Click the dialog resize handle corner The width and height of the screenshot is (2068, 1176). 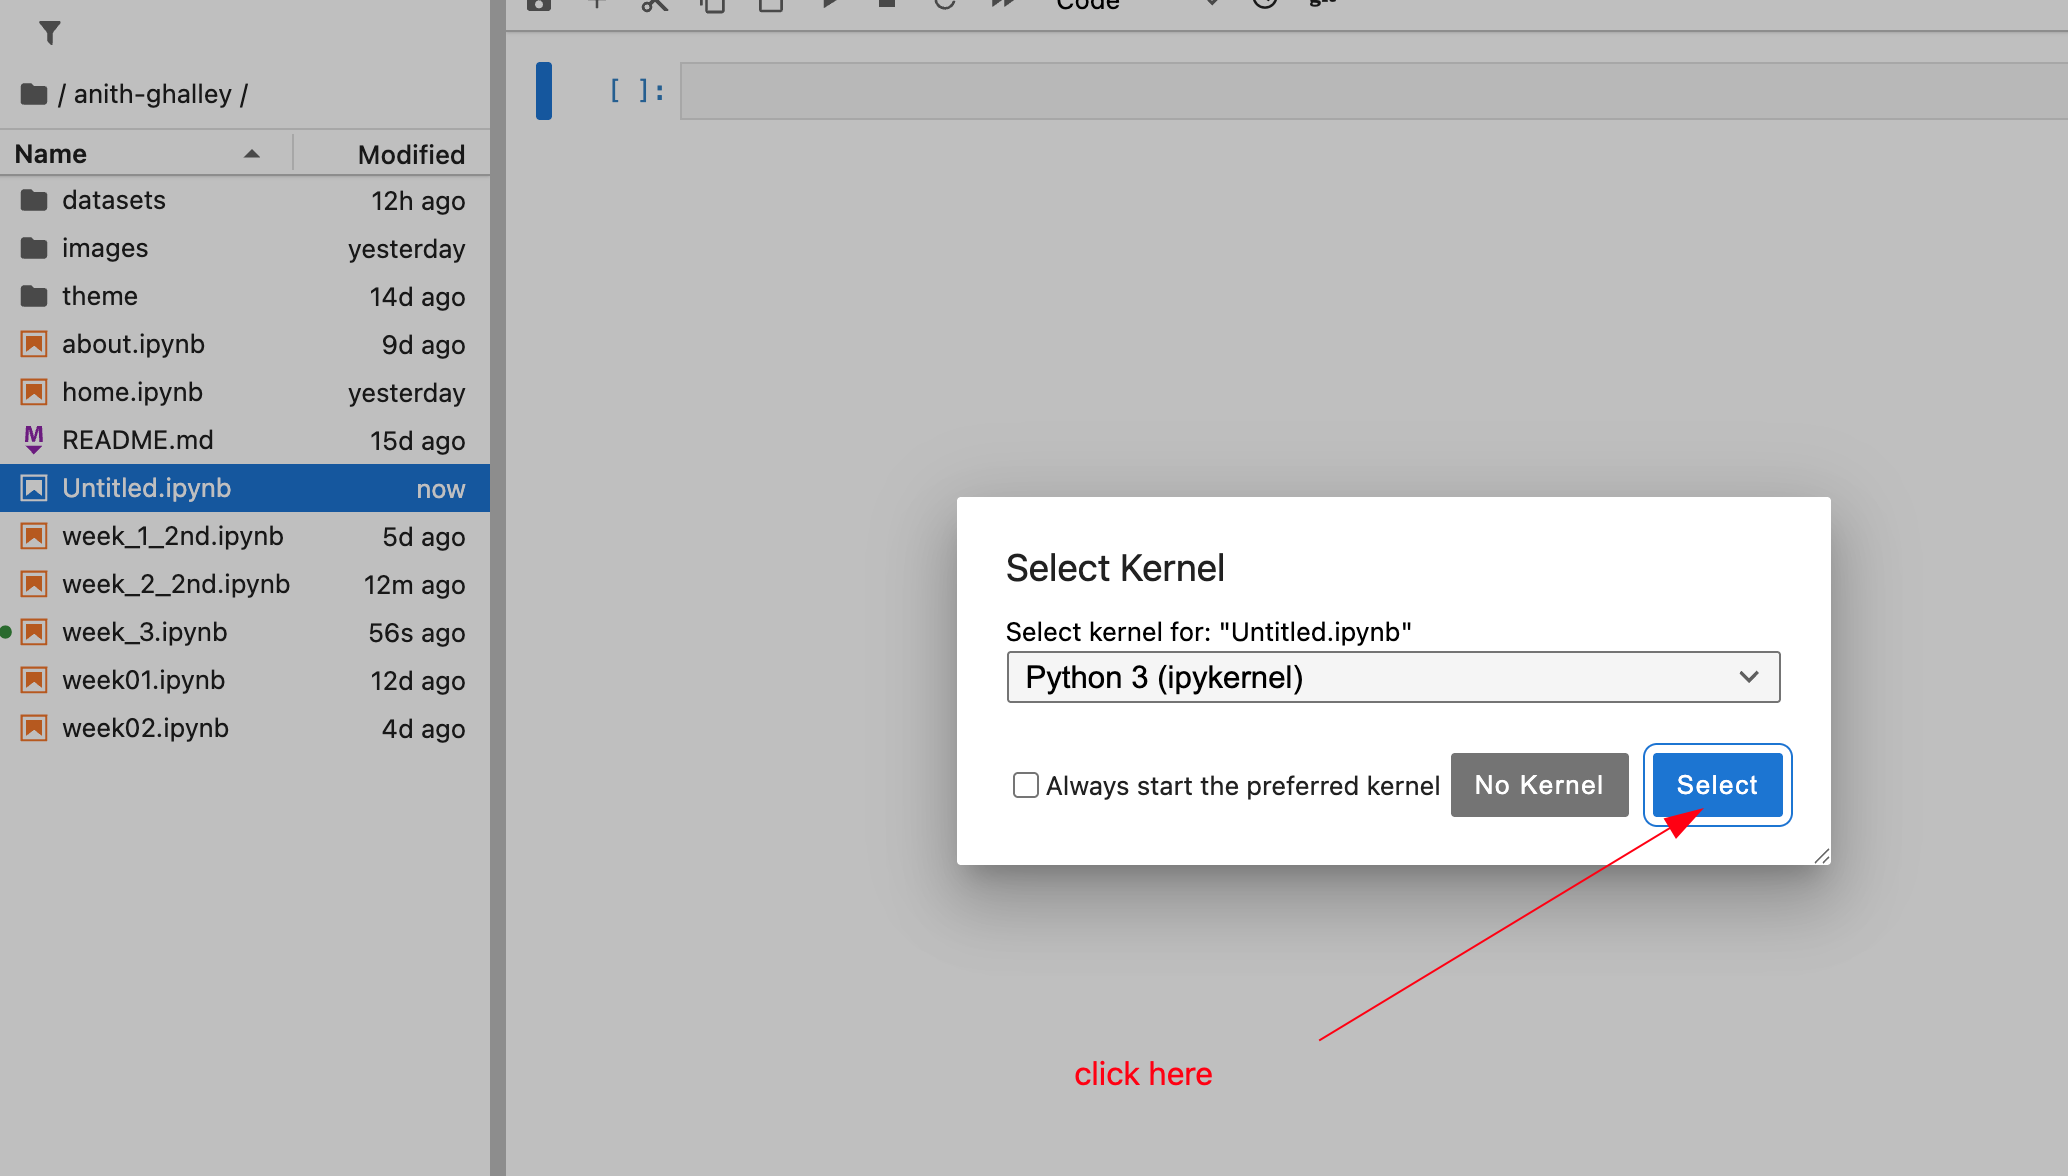[1821, 856]
